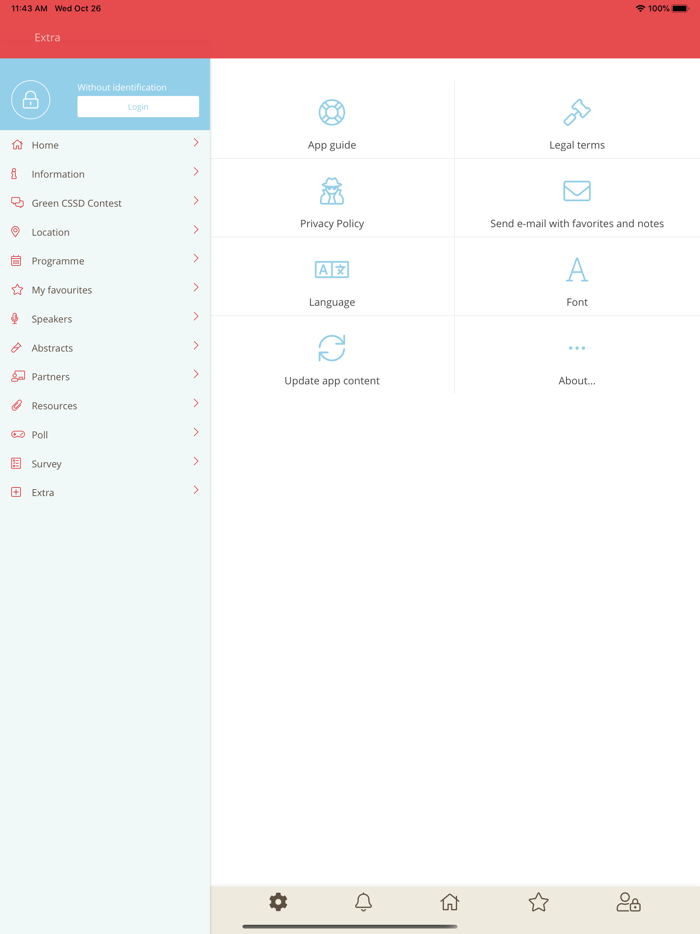Image resolution: width=700 pixels, height=934 pixels.
Task: Tap the Legal terms gavel icon
Action: (577, 112)
